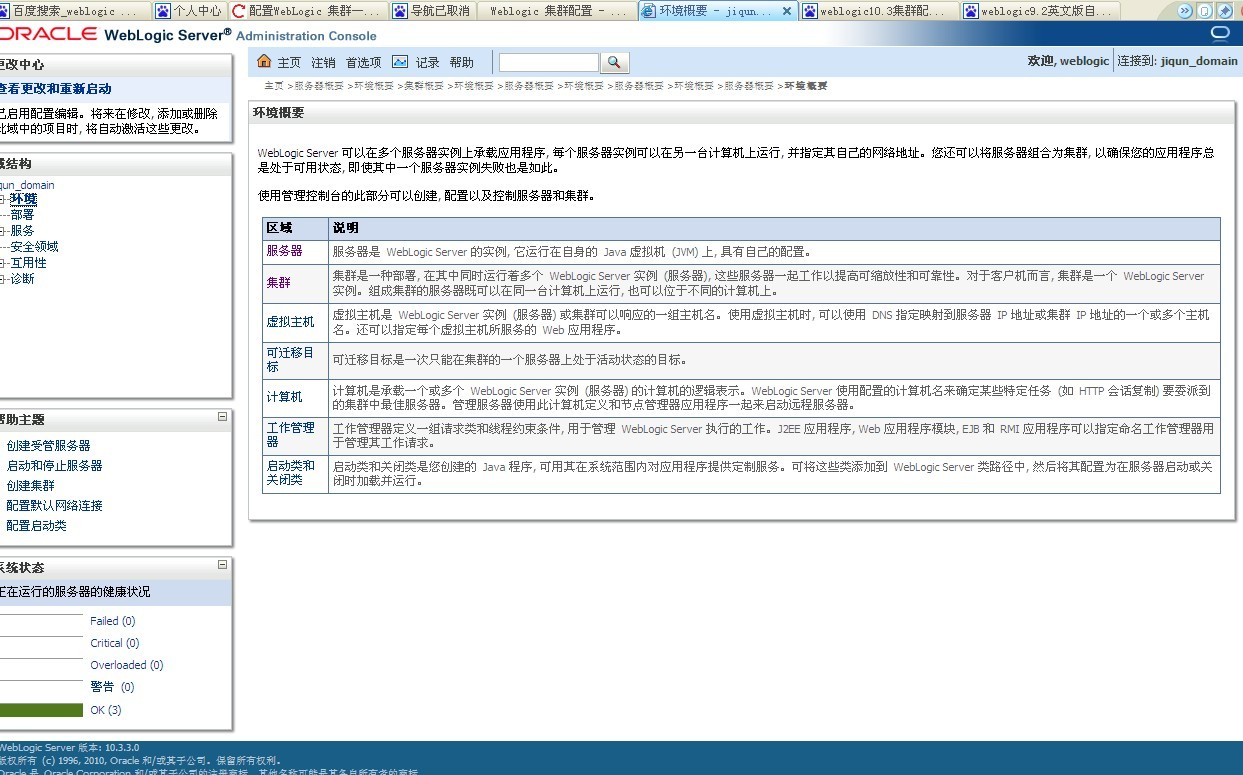Click 主页 in the console toolbar
This screenshot has width=1243, height=775.
[x=289, y=62]
